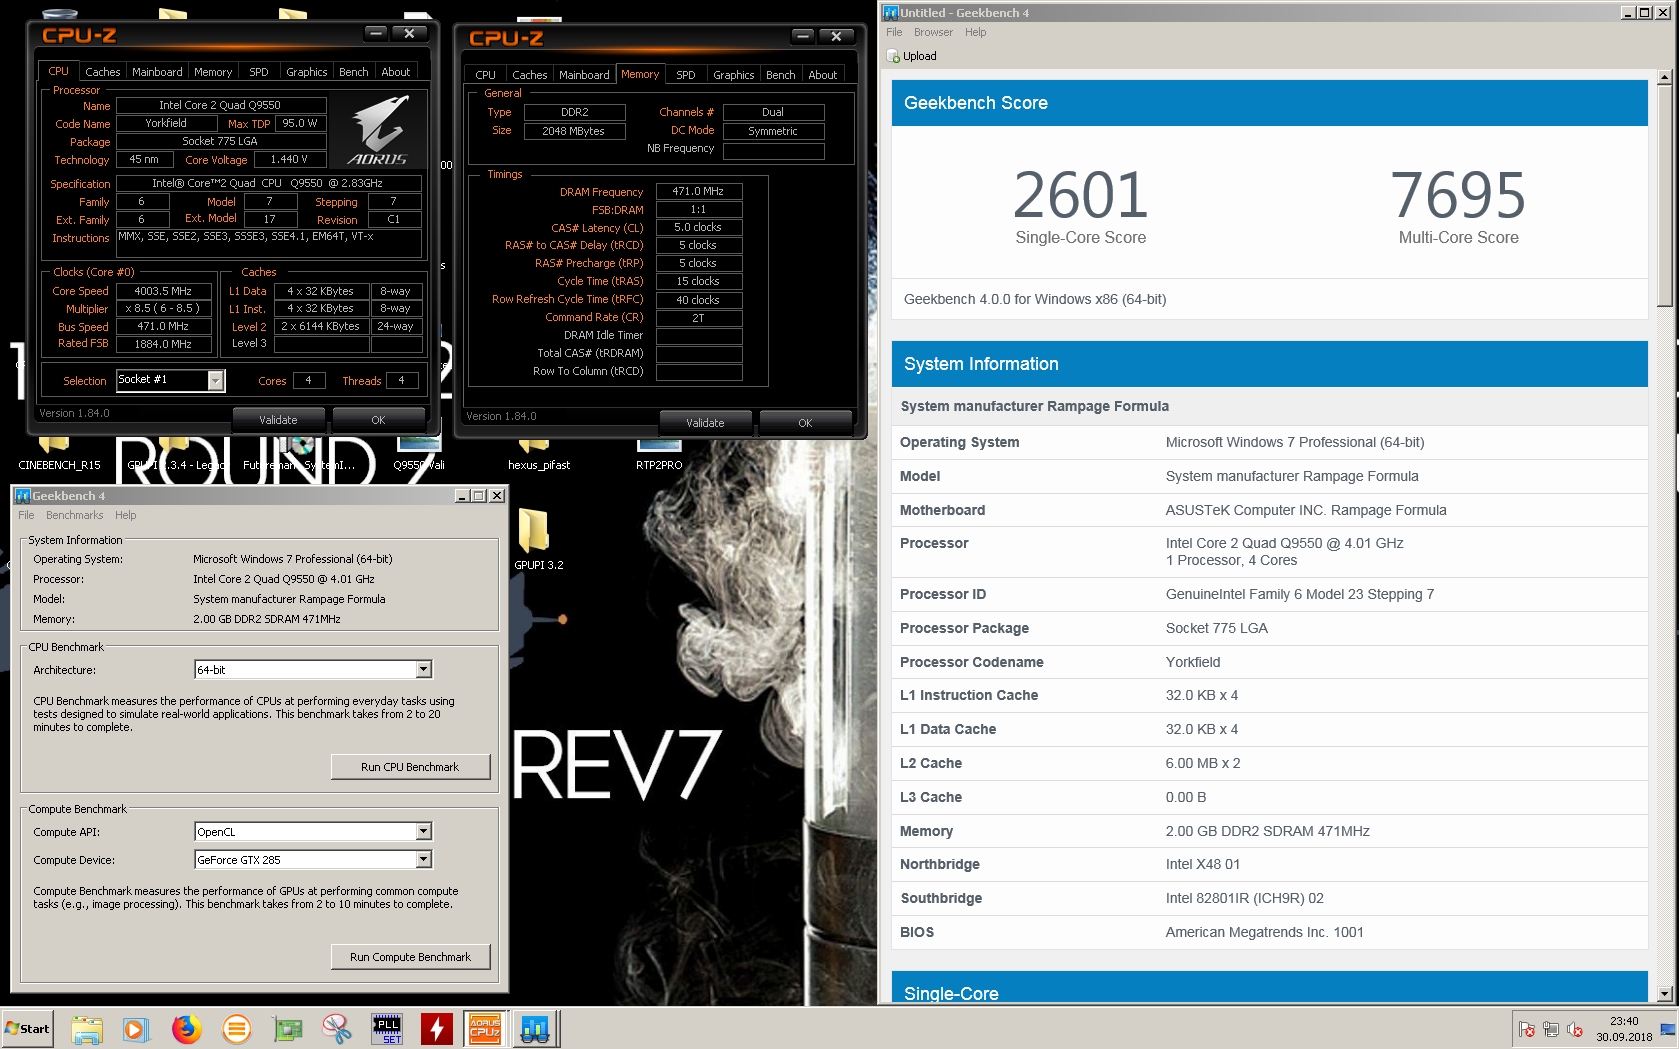Click the Rated FSB 1884.0 MHz field

point(163,344)
